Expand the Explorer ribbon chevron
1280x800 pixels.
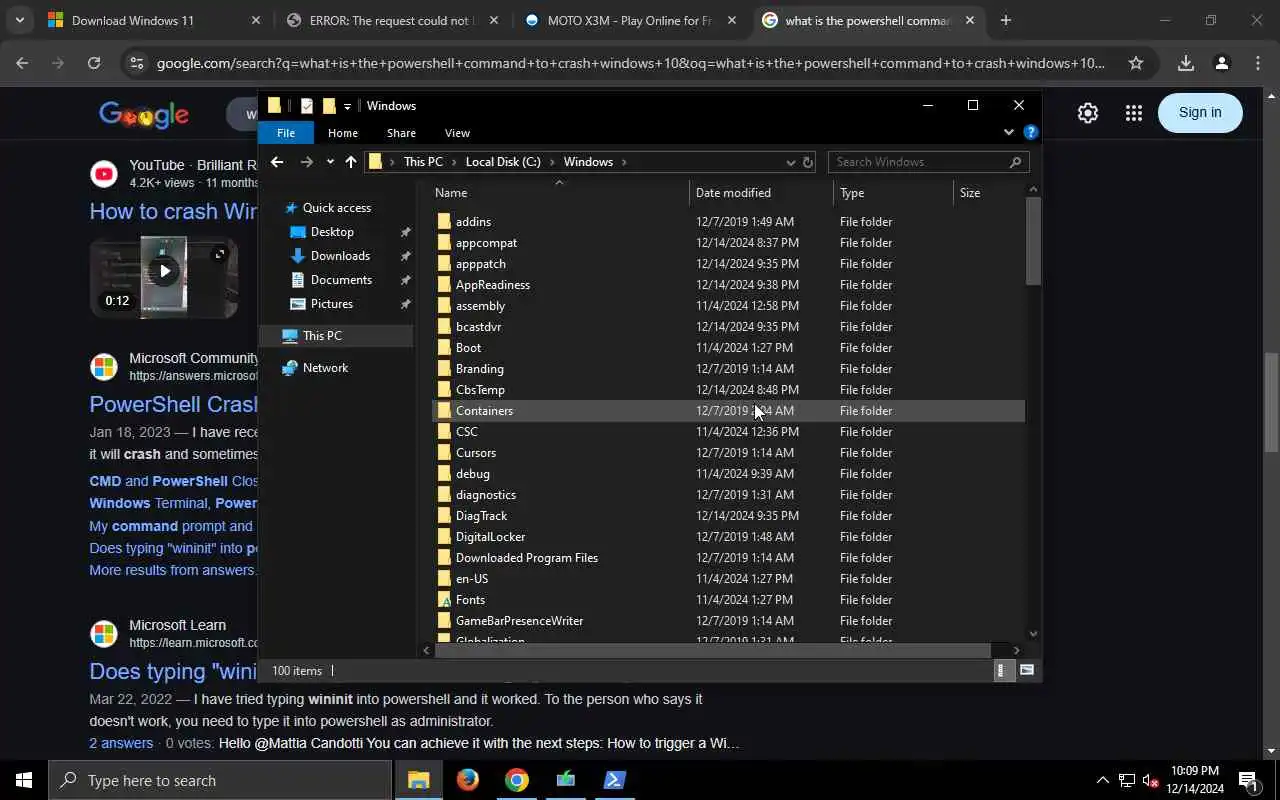(x=1008, y=132)
